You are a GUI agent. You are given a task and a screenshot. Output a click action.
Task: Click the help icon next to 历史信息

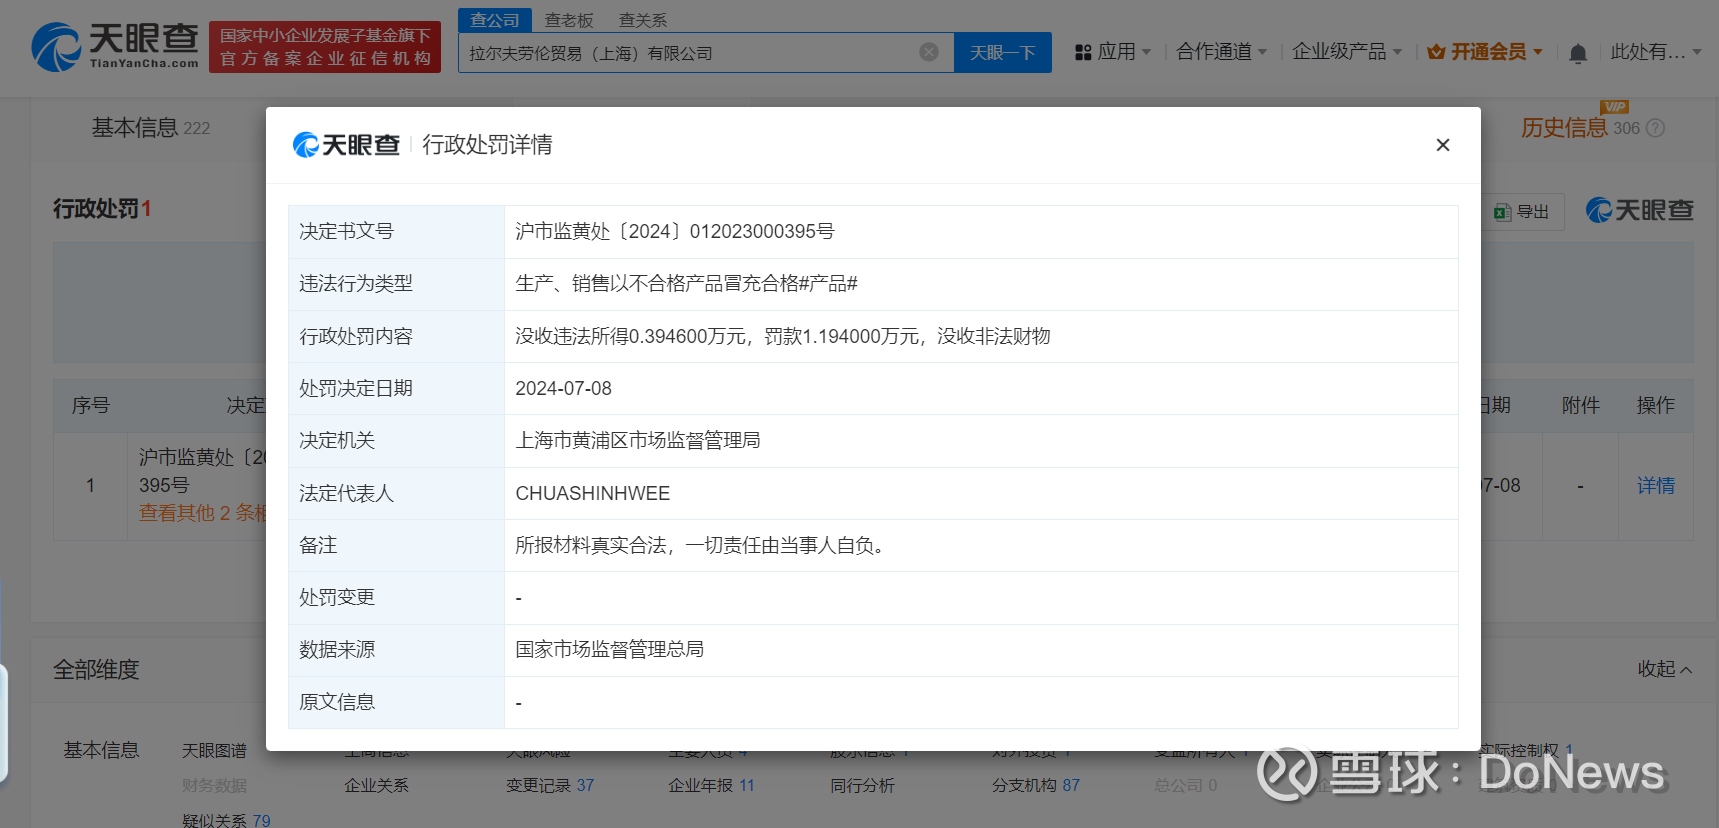1656,128
